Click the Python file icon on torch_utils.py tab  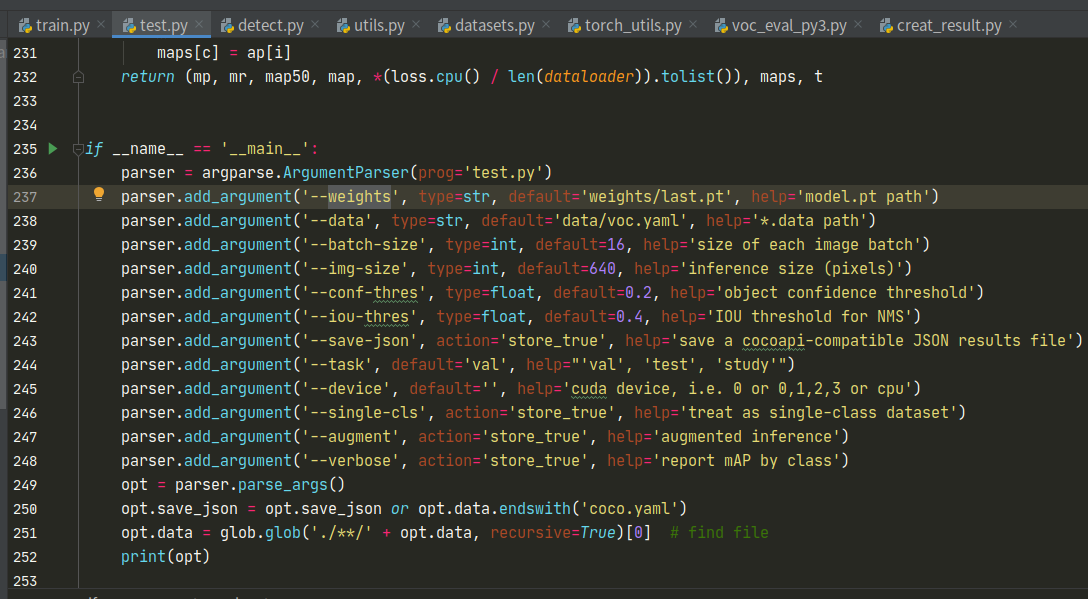574,26
